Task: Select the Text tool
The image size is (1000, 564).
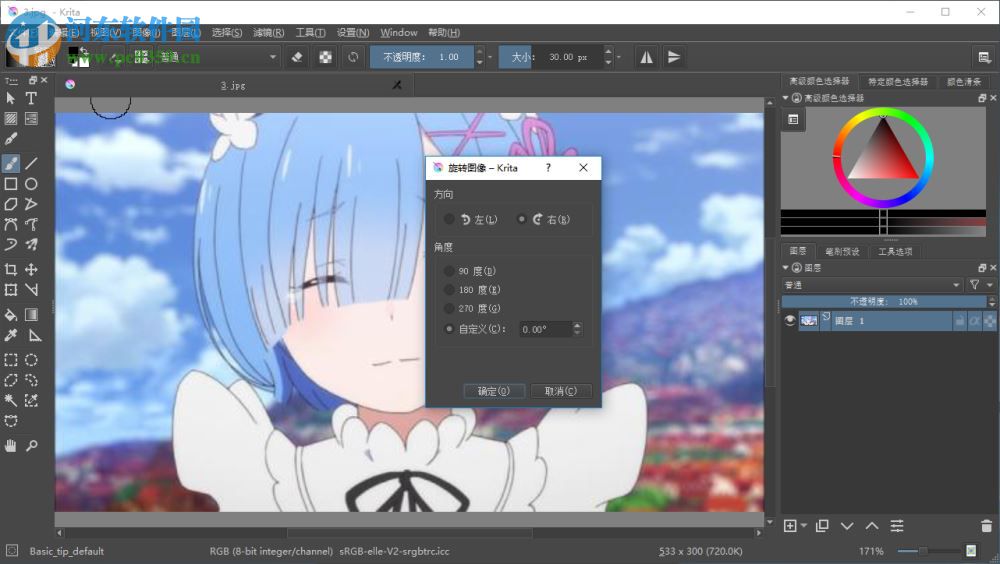Action: (31, 98)
